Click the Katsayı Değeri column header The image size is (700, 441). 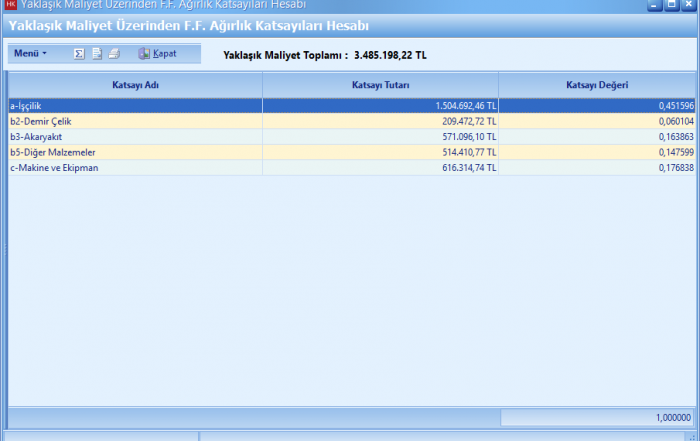[597, 85]
